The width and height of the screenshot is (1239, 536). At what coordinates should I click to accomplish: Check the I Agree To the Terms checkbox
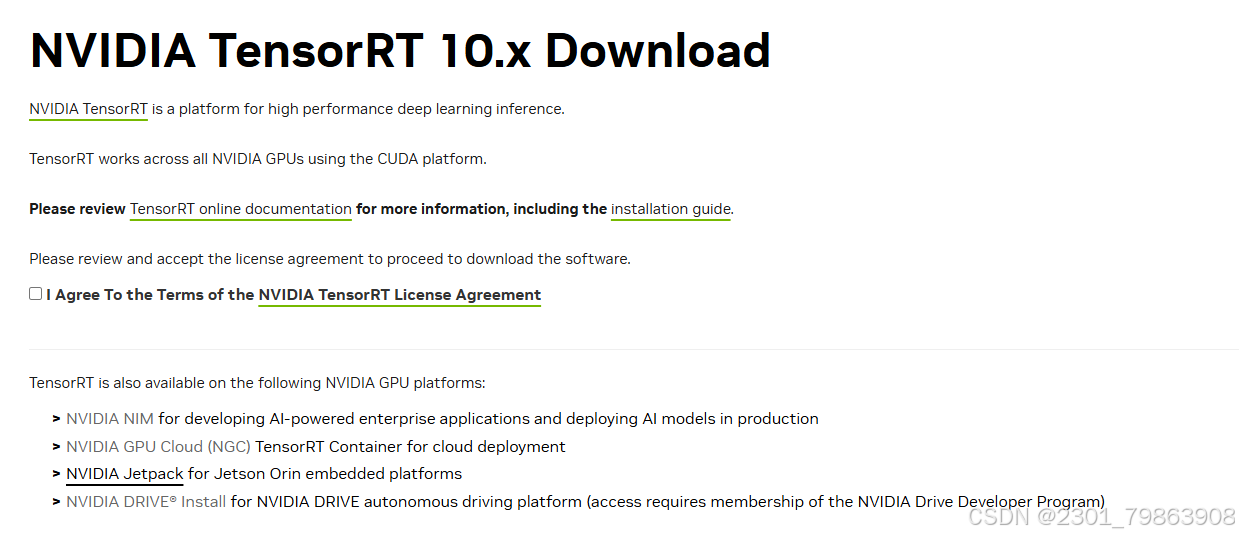click(x=36, y=294)
